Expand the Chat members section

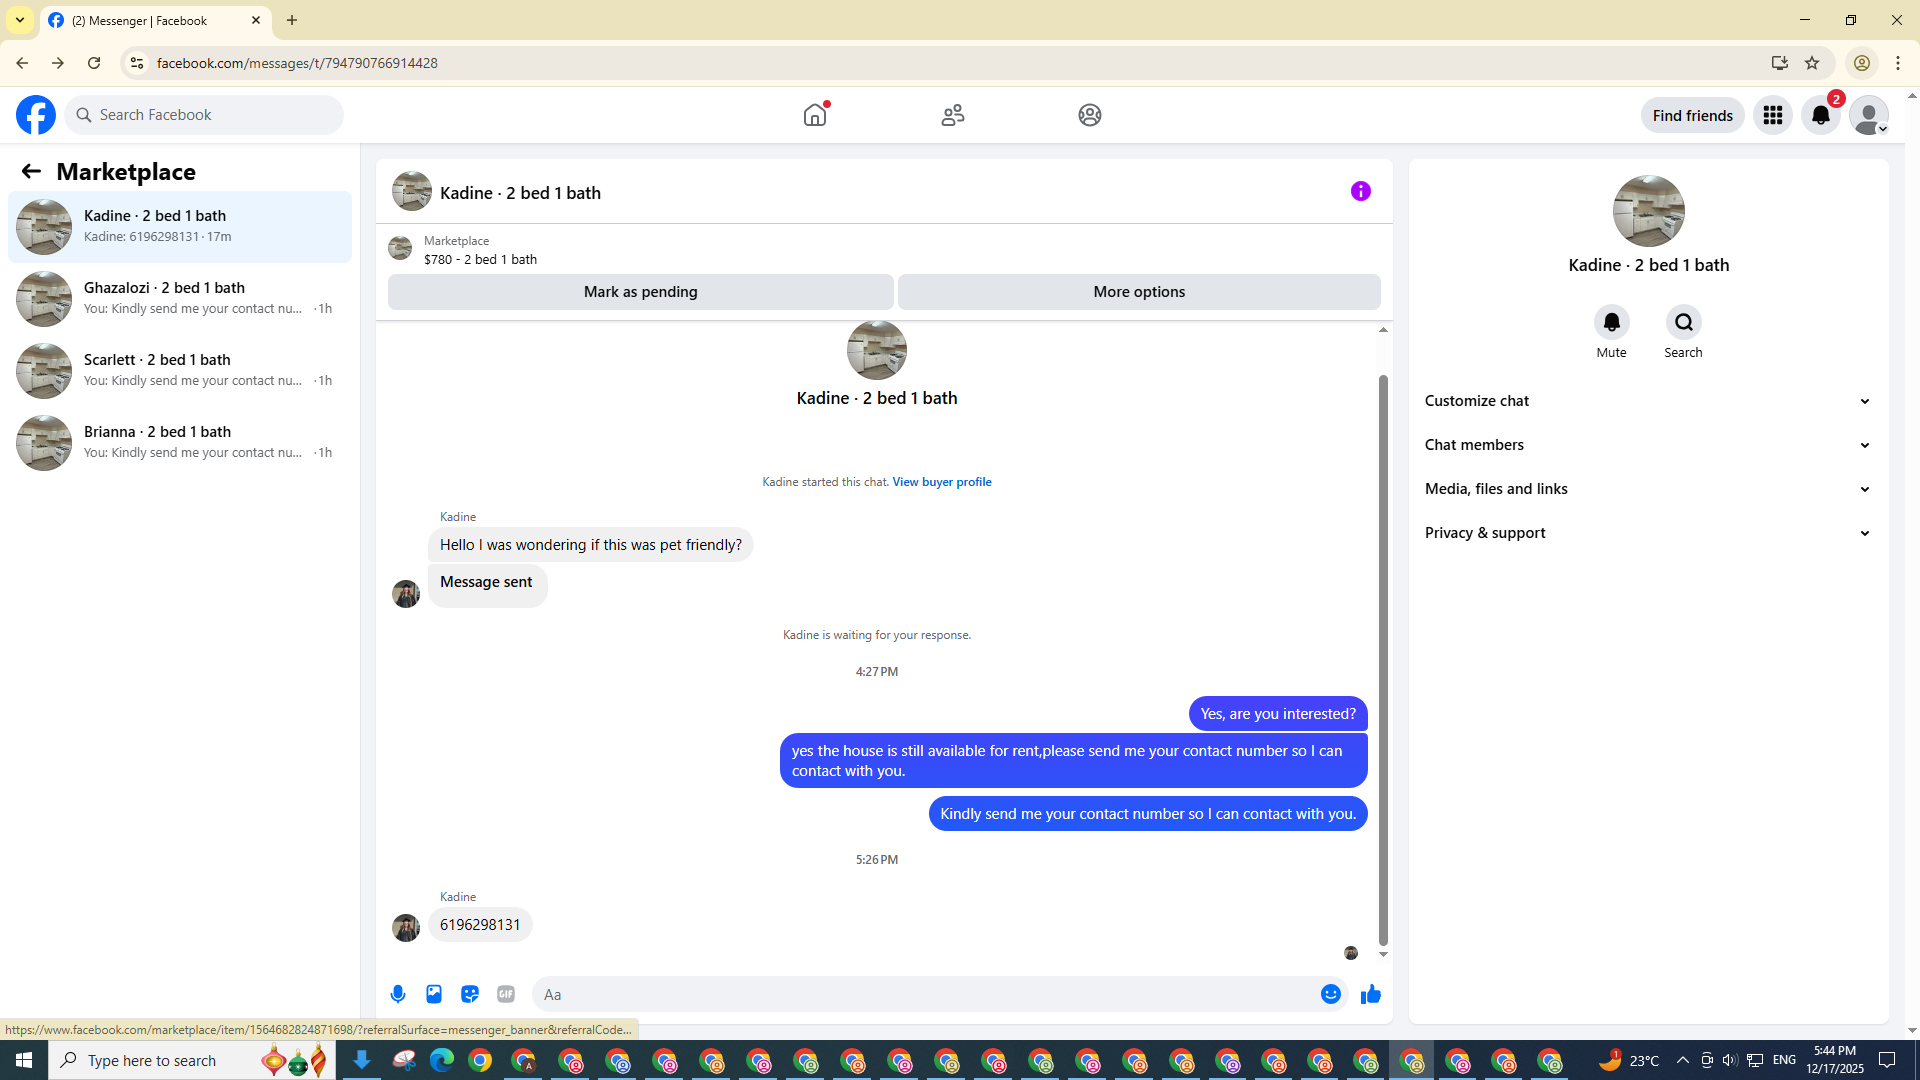coord(1647,445)
